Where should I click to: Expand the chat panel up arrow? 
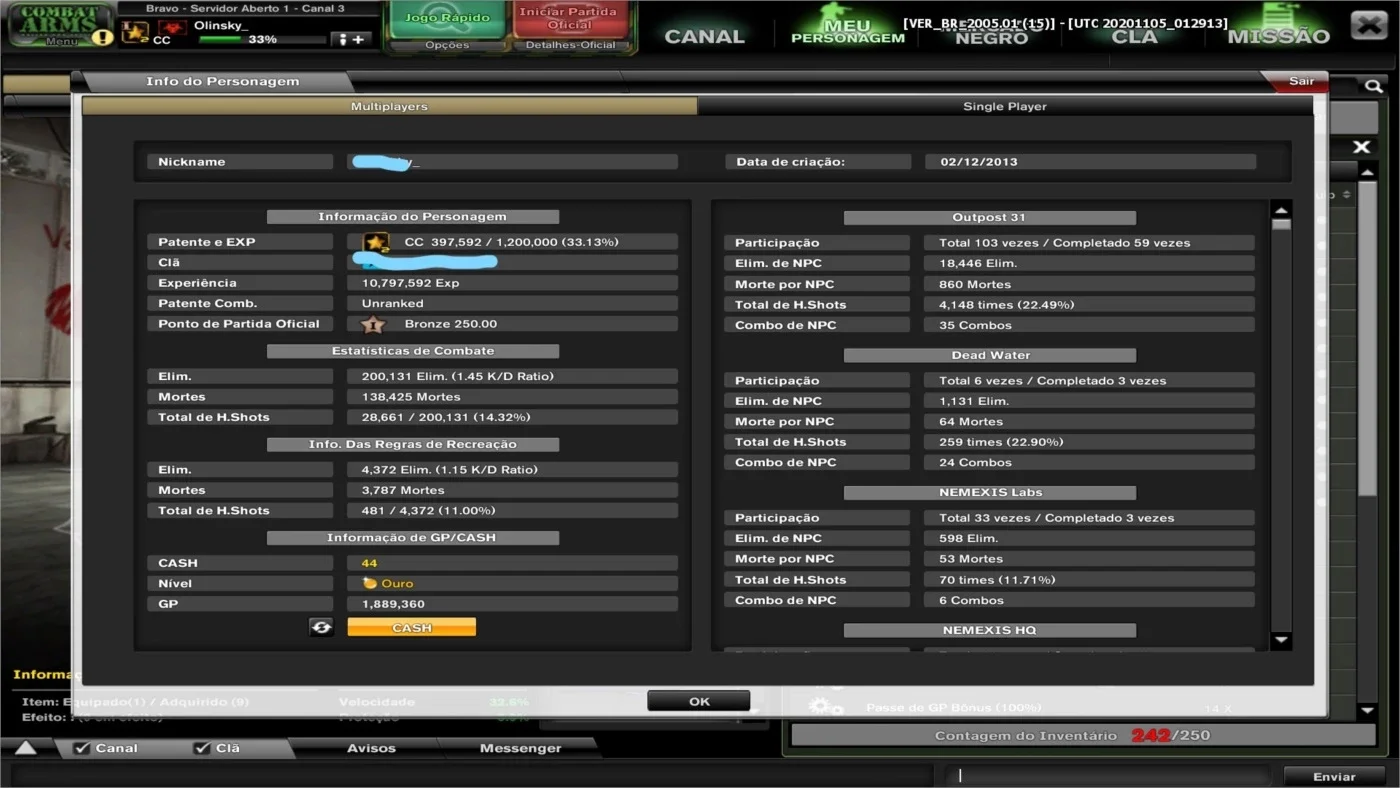point(25,748)
